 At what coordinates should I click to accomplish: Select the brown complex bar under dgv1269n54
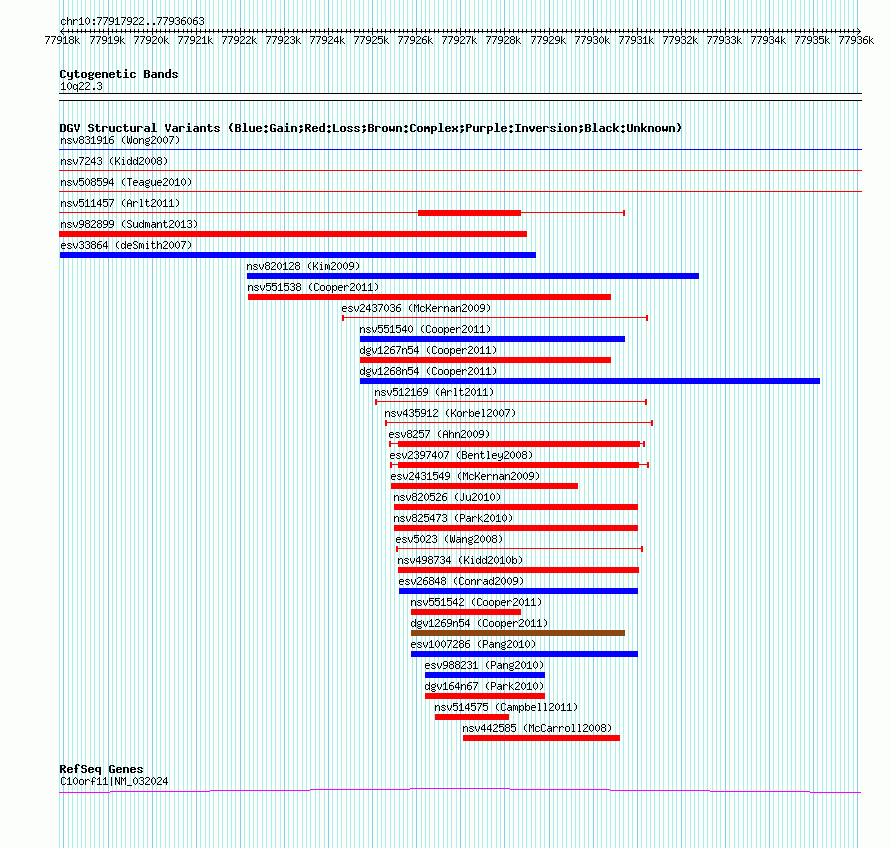click(x=518, y=633)
